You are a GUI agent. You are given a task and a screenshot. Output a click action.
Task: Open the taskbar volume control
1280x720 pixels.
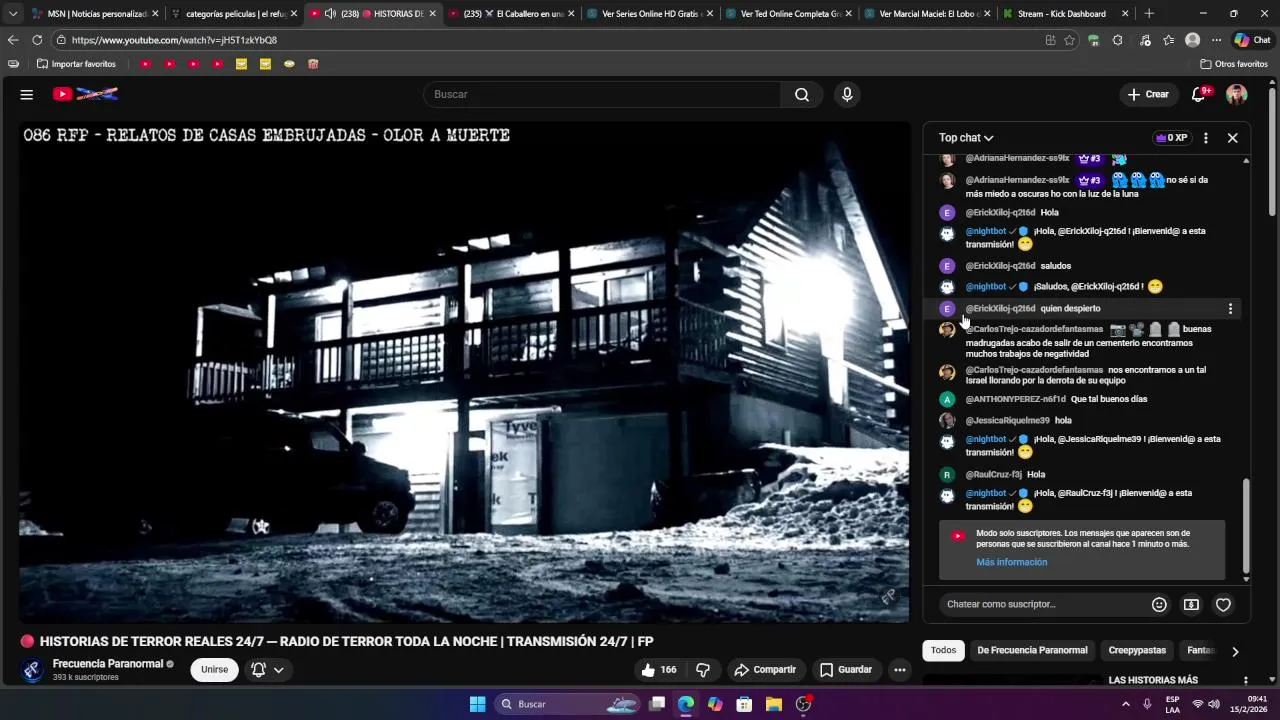point(1214,704)
